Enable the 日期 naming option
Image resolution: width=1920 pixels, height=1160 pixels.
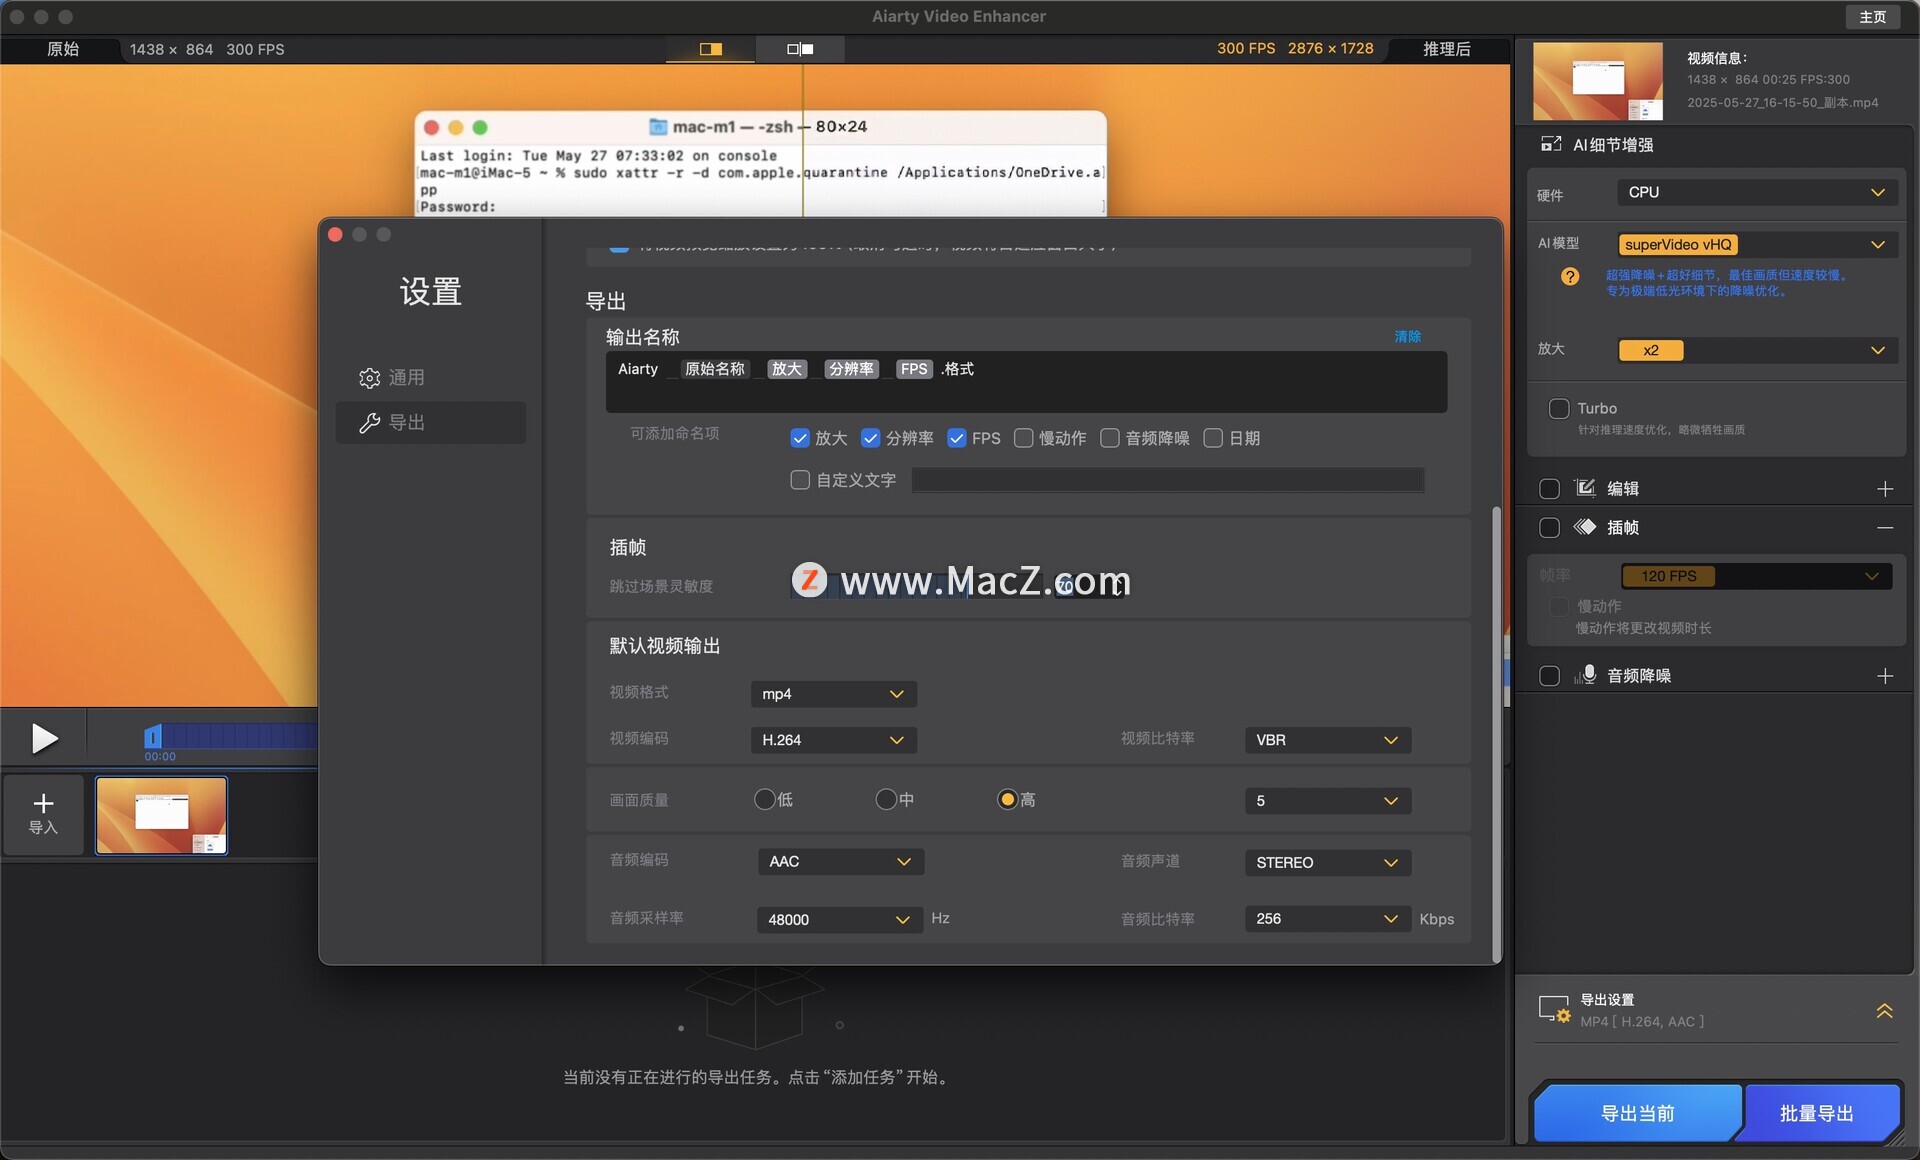[1213, 438]
